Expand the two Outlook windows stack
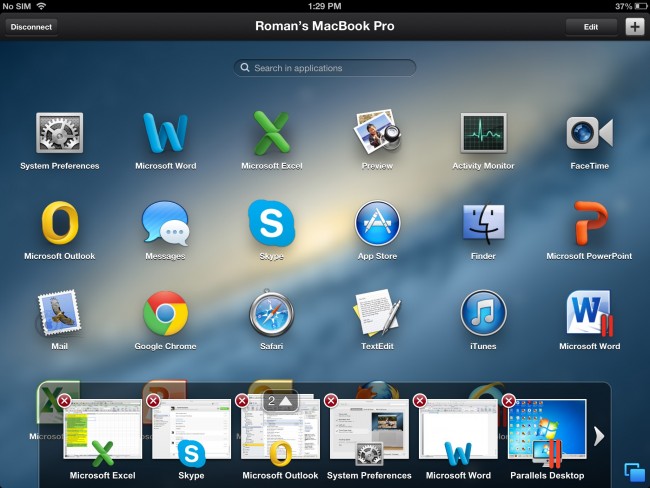 coord(280,401)
